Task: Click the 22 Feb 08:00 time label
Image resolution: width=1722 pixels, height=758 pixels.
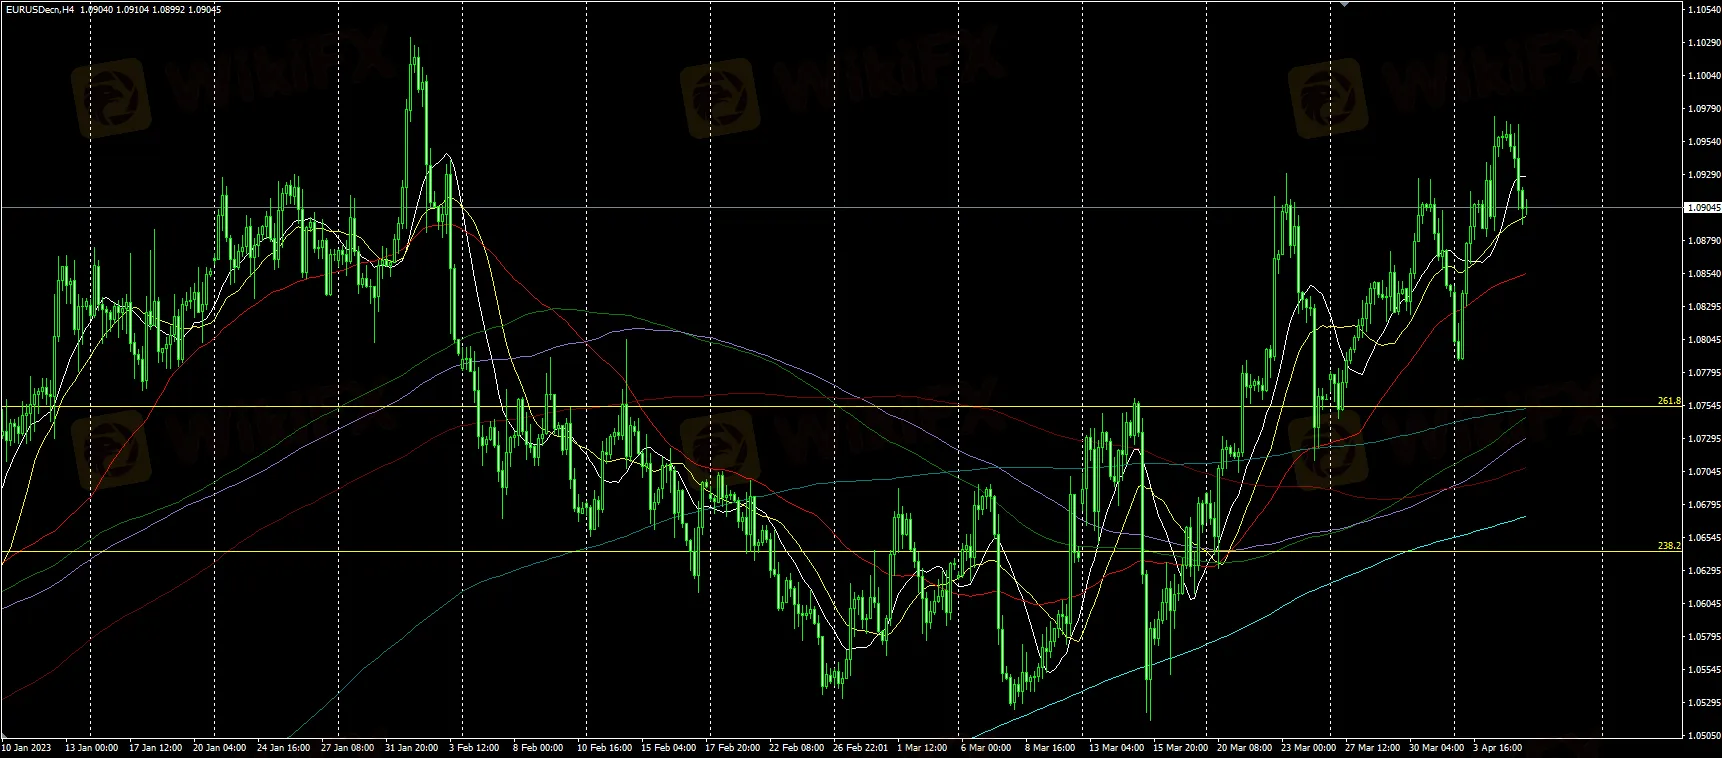Action: tap(797, 748)
